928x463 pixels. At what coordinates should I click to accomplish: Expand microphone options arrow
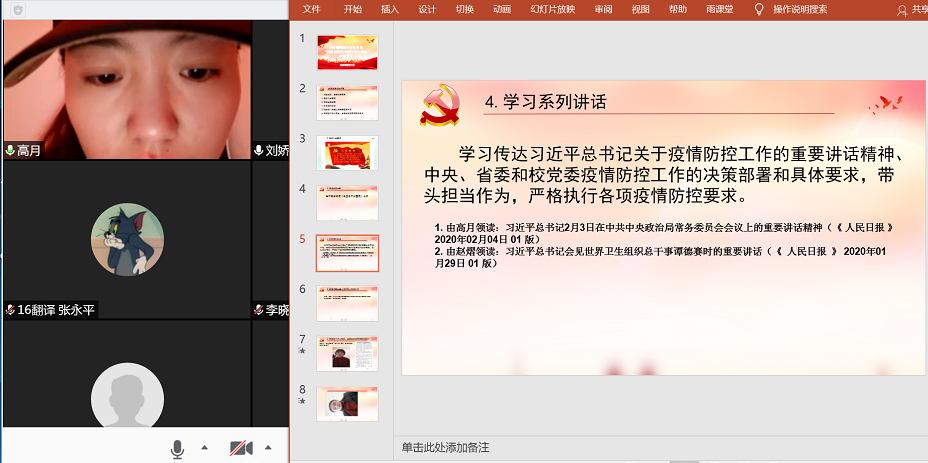point(204,448)
